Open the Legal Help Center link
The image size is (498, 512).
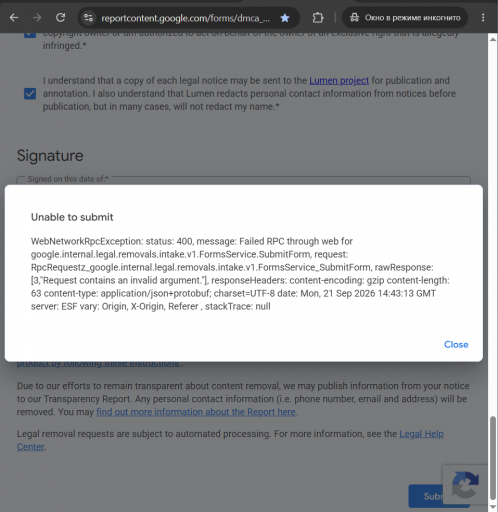230,440
